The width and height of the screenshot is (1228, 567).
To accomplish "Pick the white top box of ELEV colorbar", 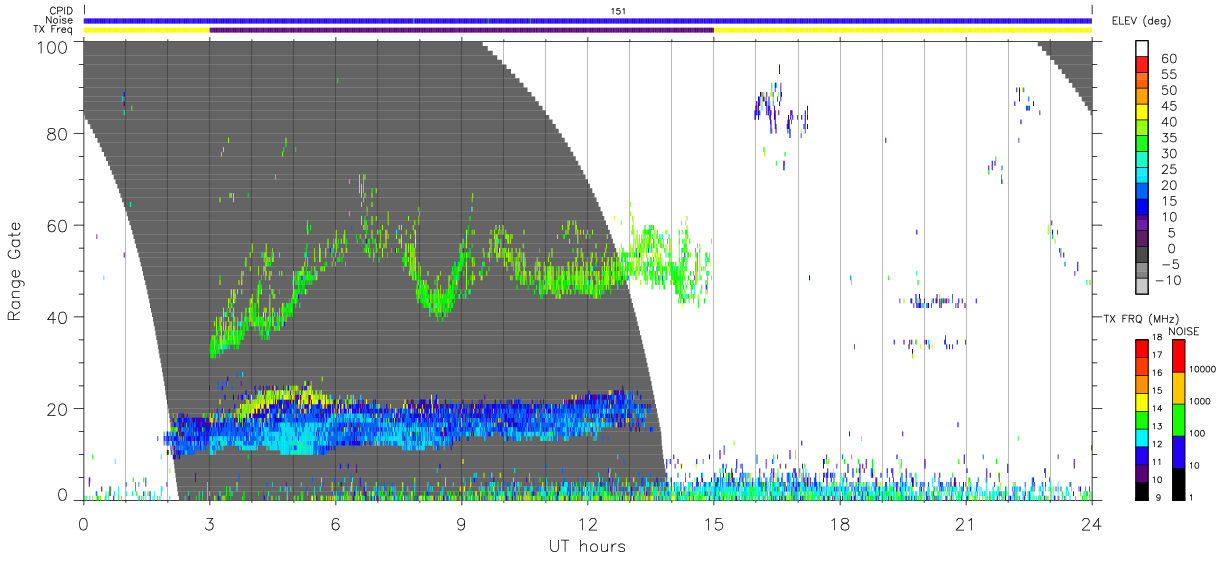I will tap(1142, 49).
